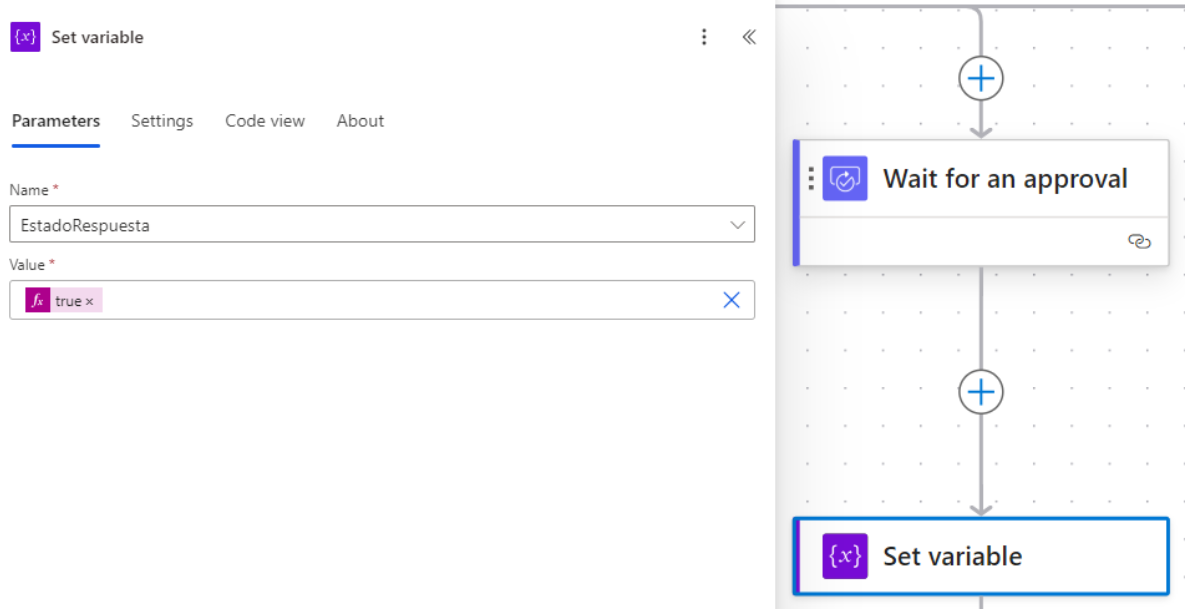The height and width of the screenshot is (613, 1185).
Task: Open the three-dot more options menu
Action: 704,37
